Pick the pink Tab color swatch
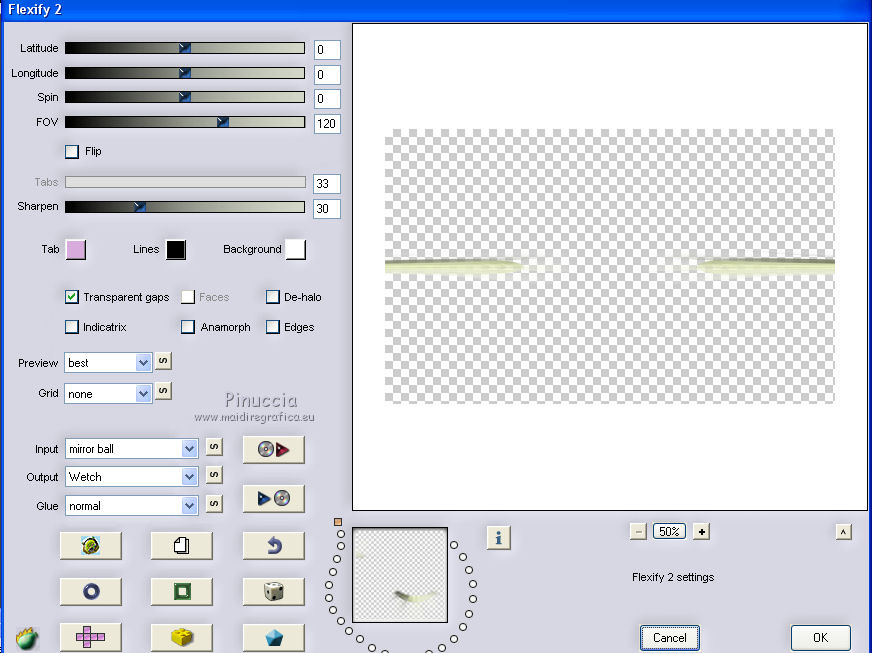 76,250
